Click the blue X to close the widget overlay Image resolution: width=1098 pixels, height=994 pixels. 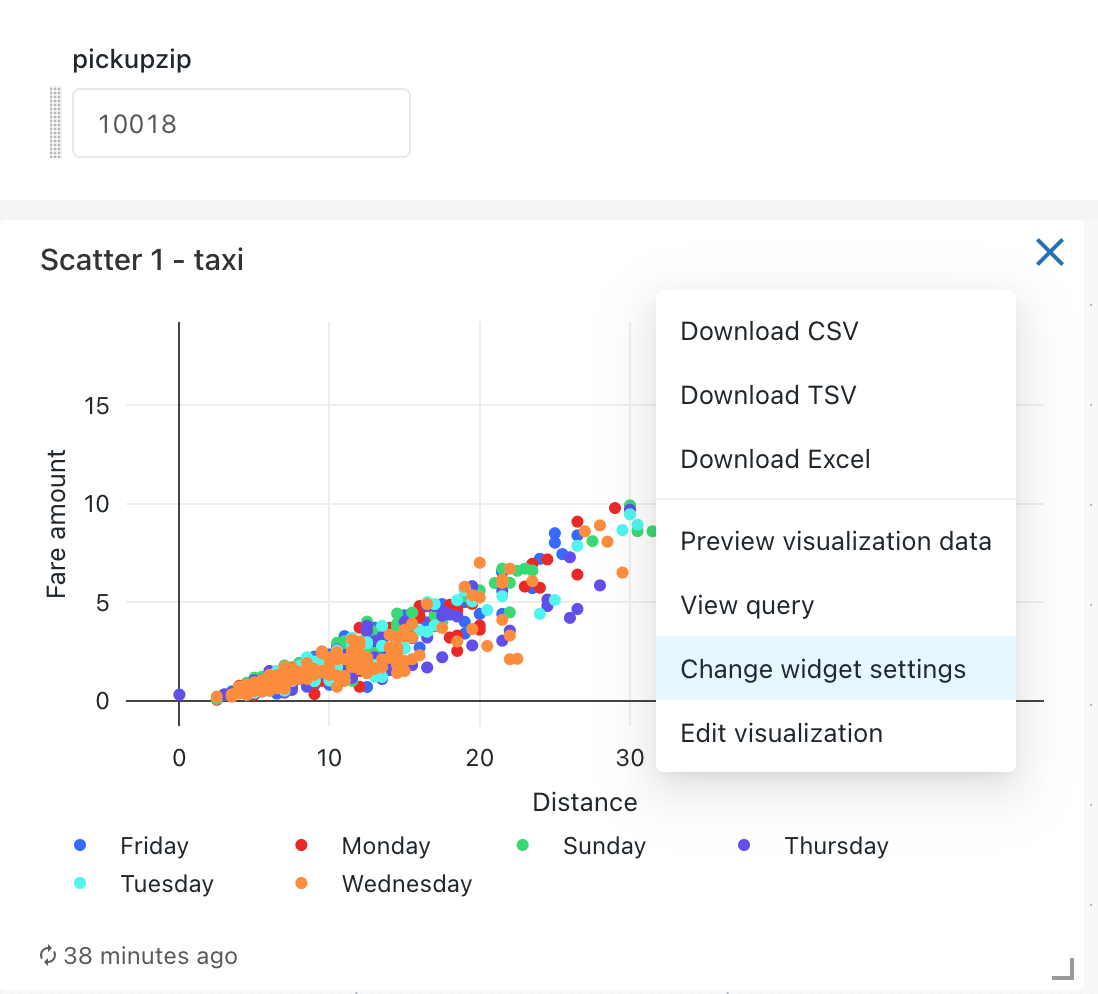click(1049, 253)
